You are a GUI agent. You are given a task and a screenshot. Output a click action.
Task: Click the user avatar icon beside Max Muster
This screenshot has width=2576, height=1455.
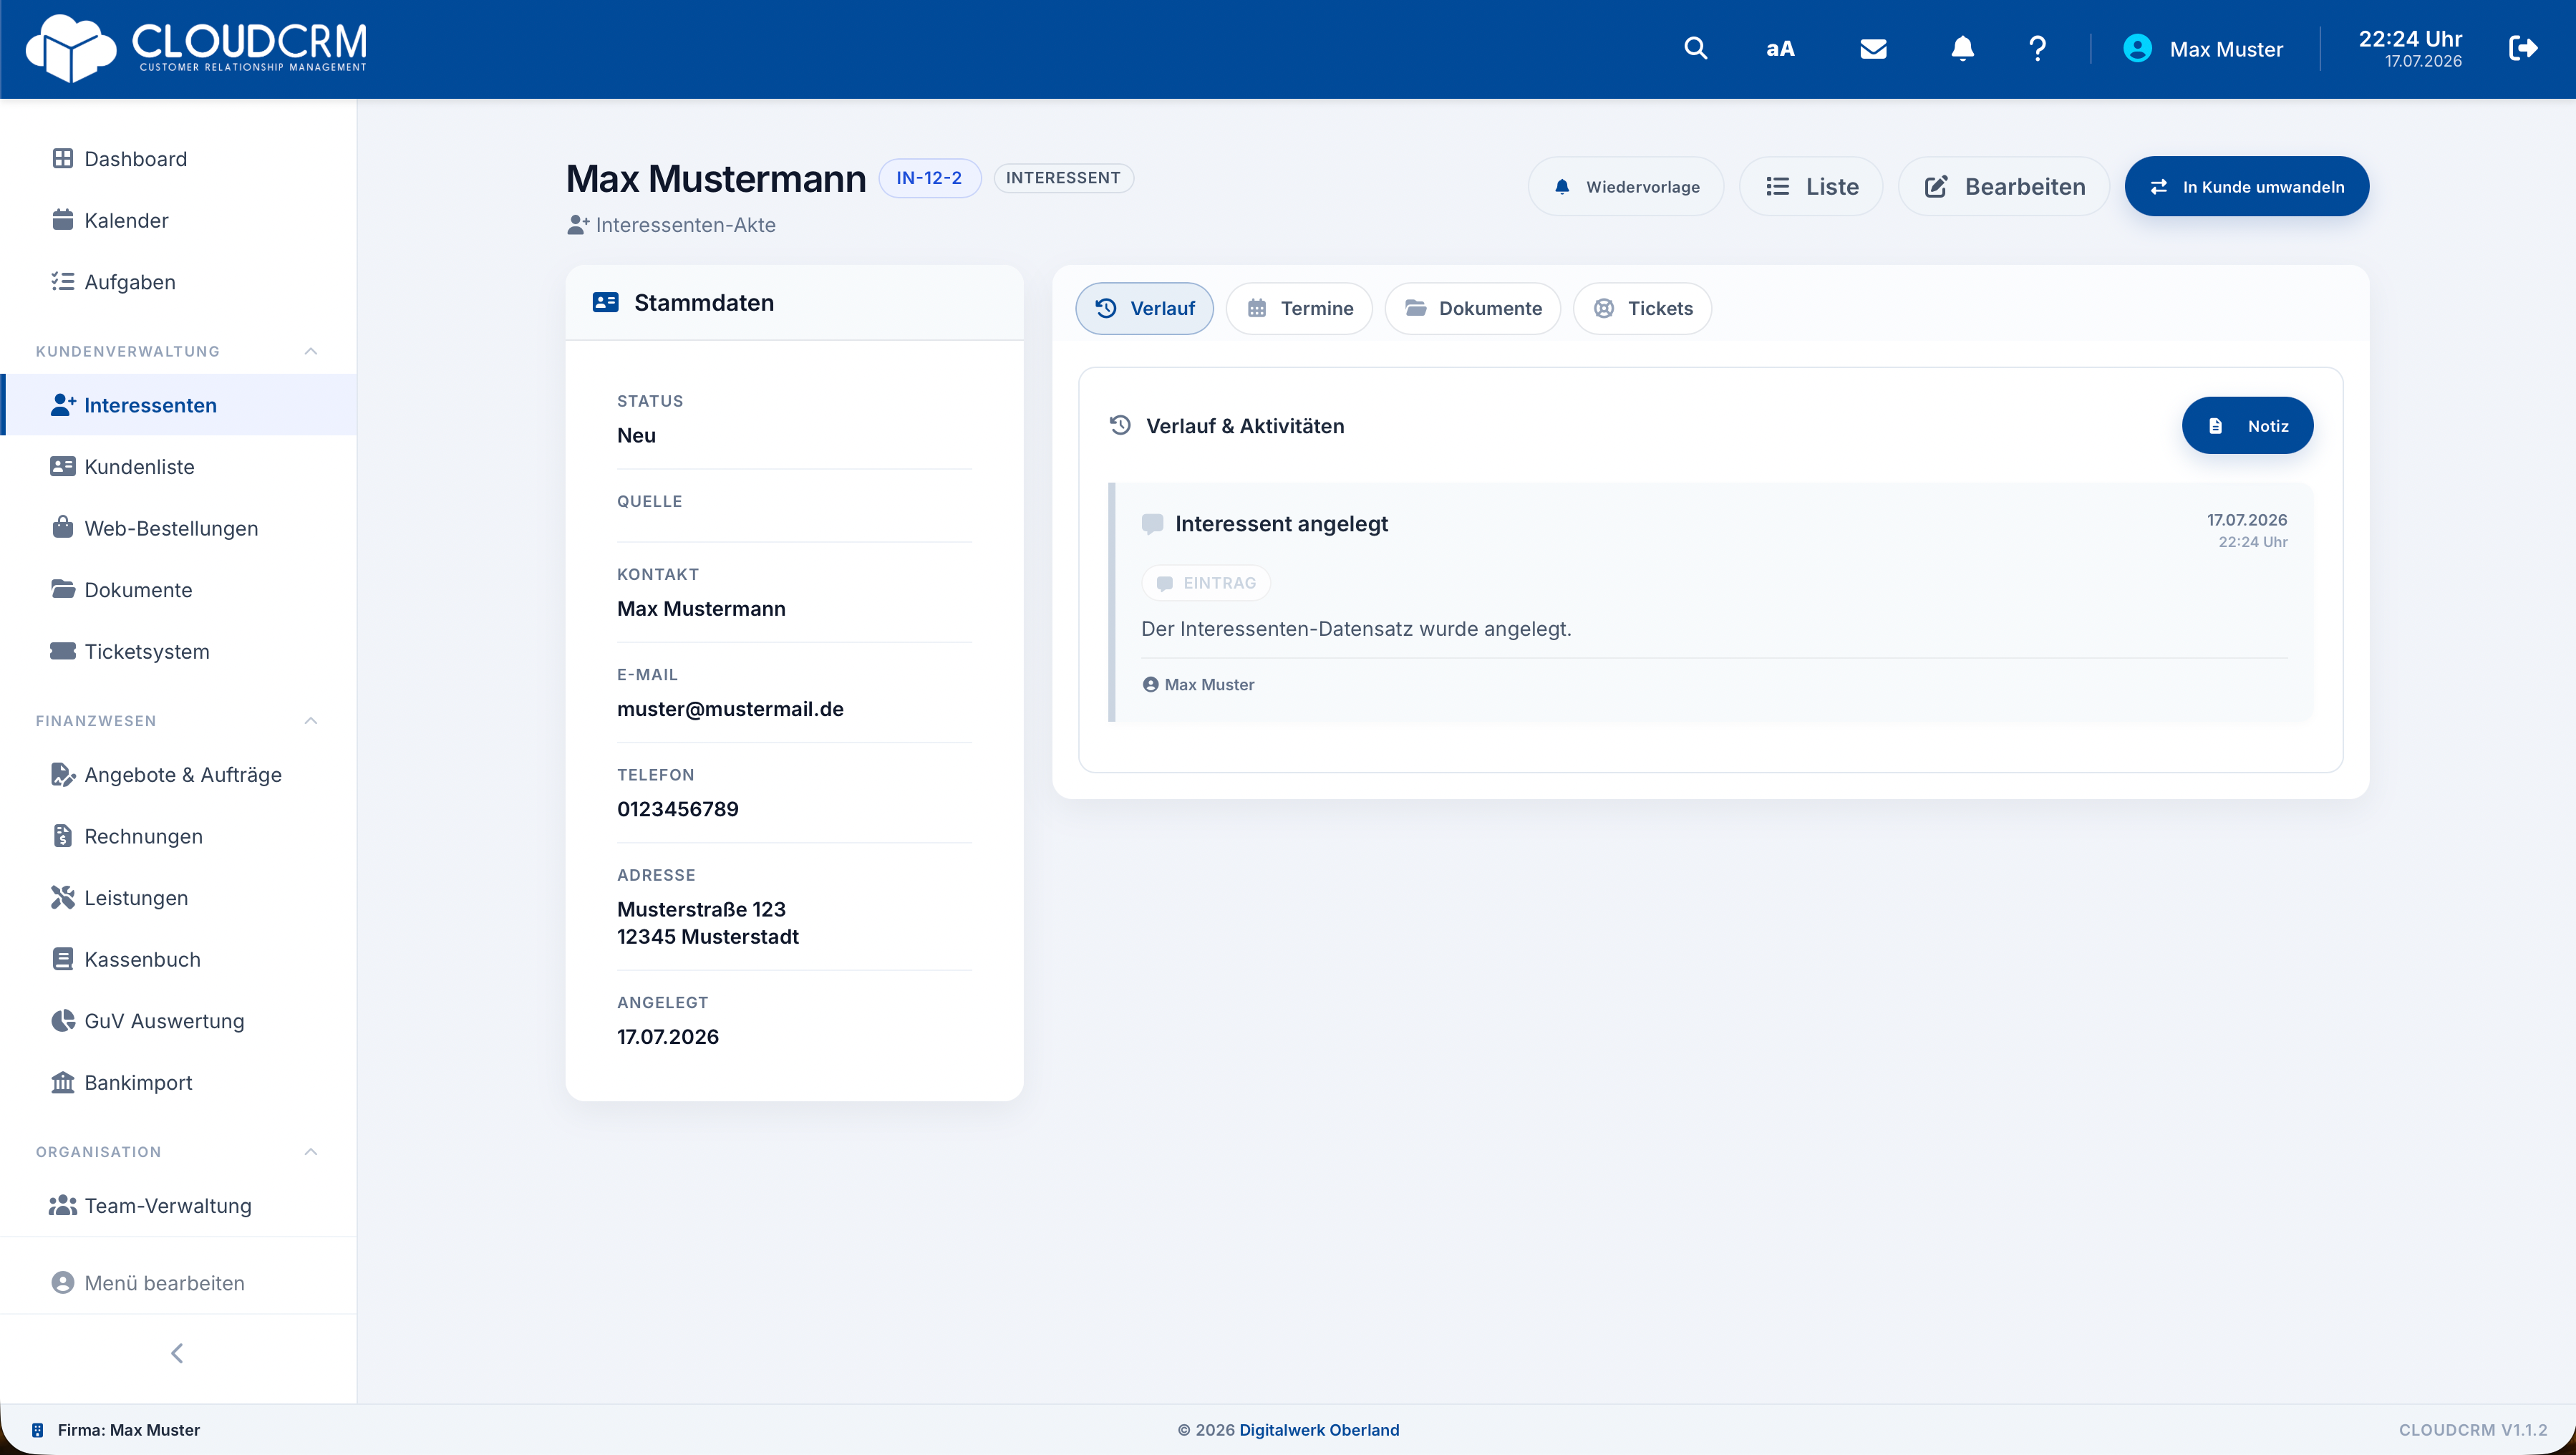(x=2137, y=48)
